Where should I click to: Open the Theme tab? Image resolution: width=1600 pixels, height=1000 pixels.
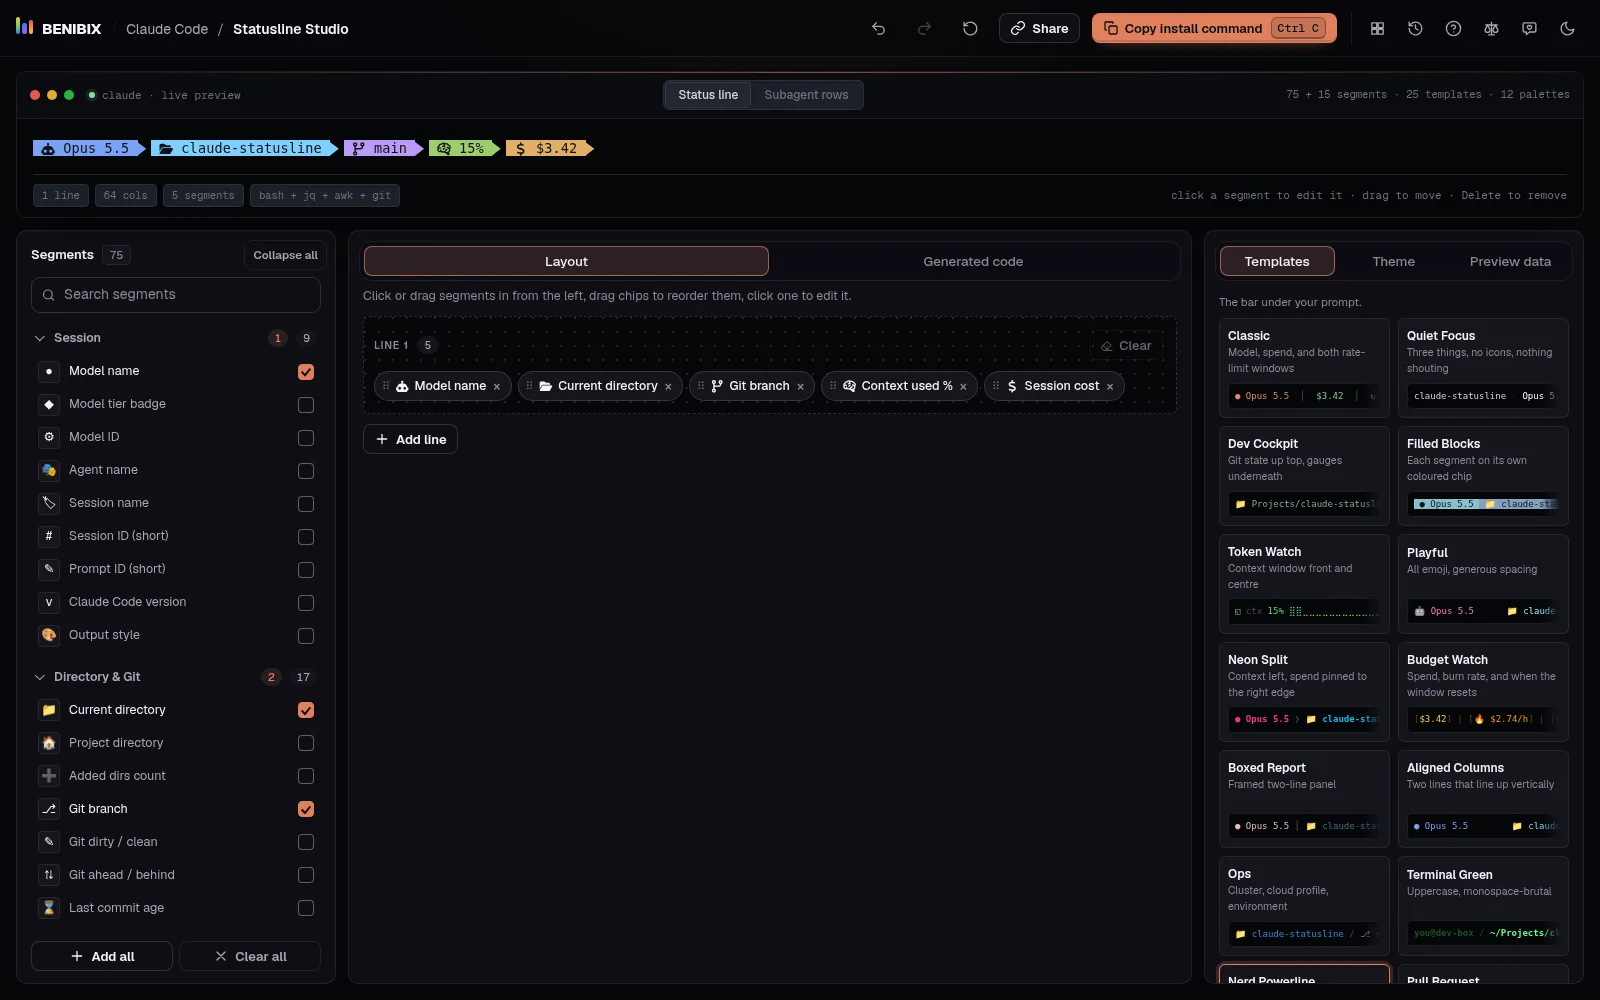click(1393, 261)
